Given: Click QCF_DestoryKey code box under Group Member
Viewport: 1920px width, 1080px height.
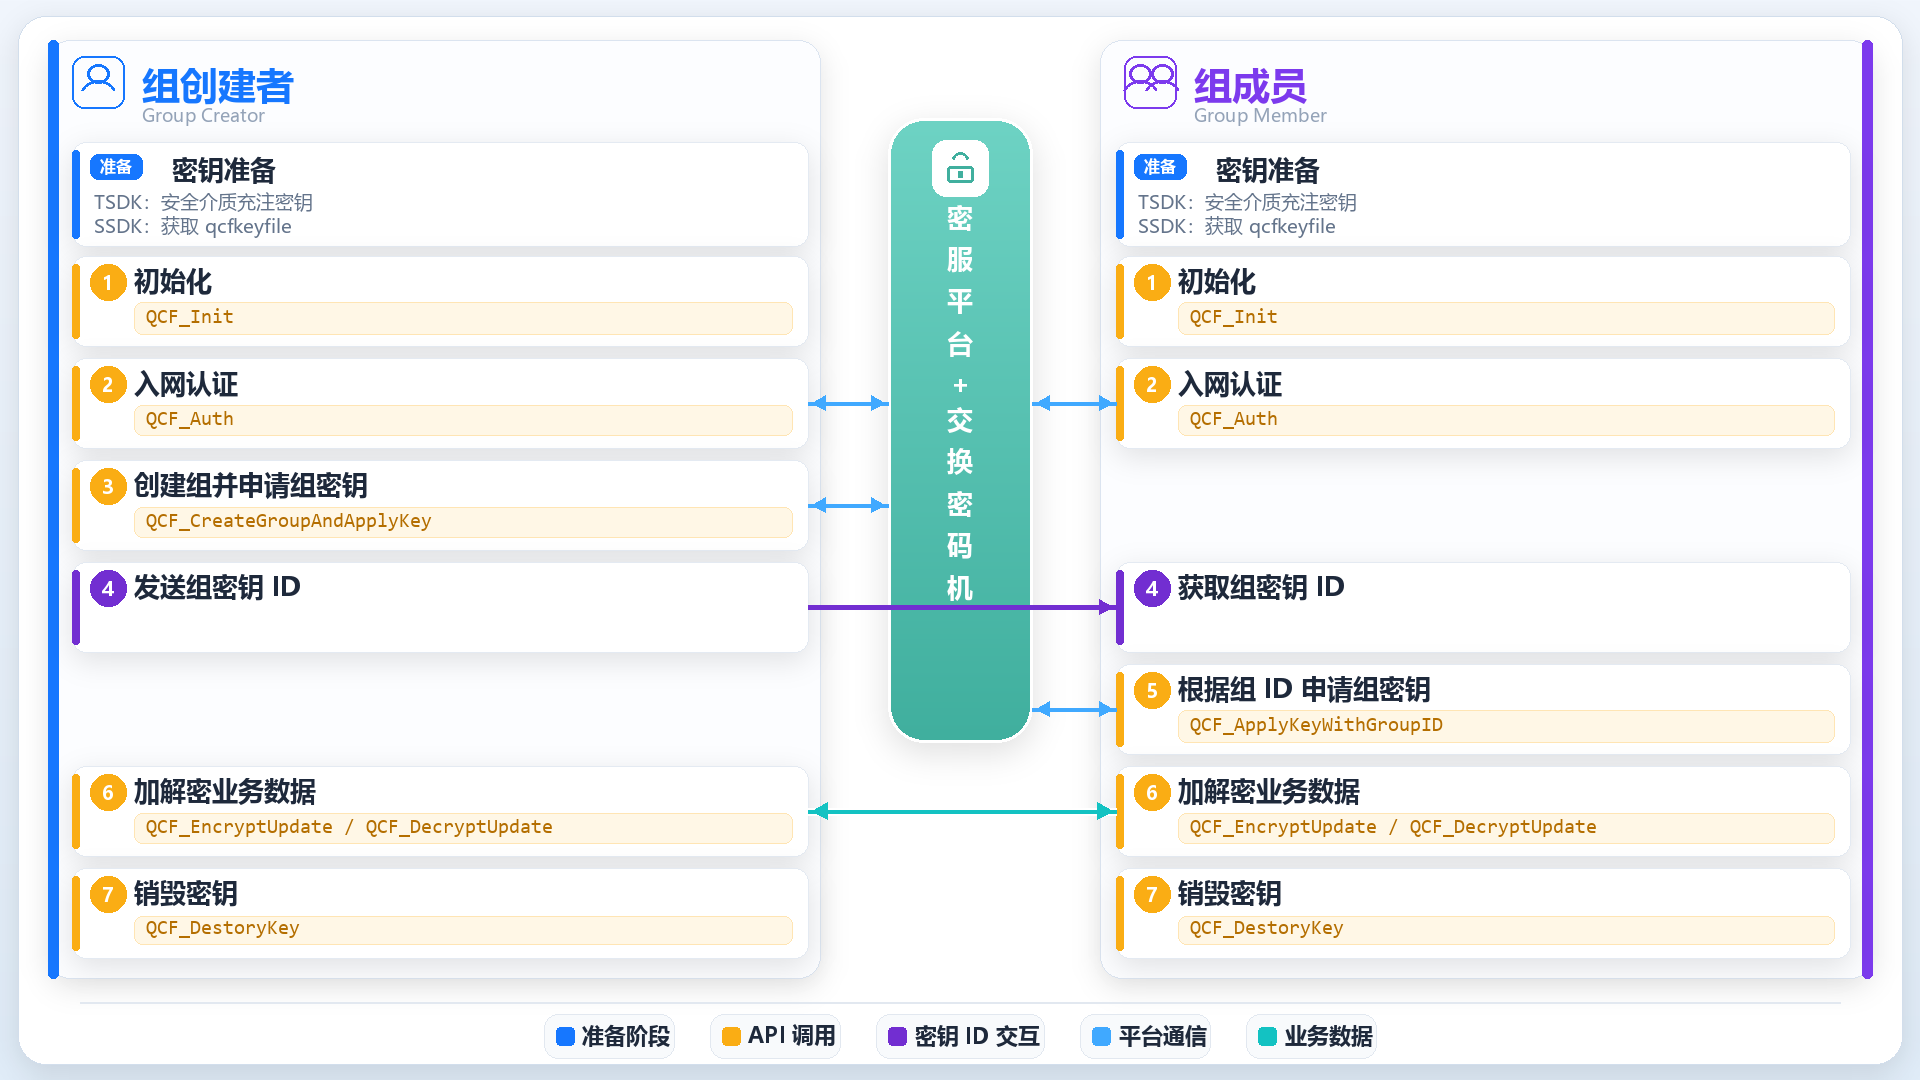Looking at the screenshot, I should 1506,929.
